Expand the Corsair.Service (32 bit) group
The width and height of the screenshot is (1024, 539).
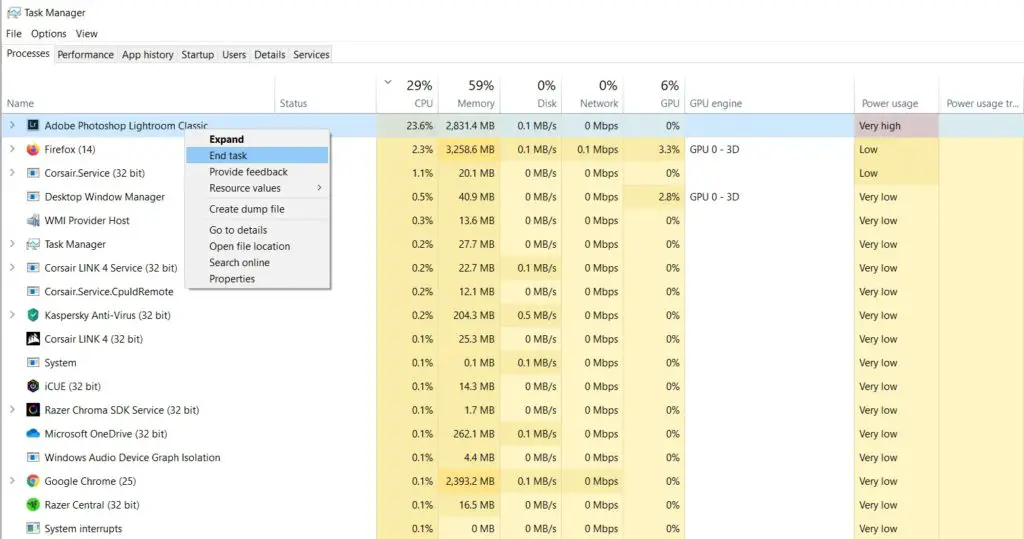pyautogui.click(x=12, y=172)
